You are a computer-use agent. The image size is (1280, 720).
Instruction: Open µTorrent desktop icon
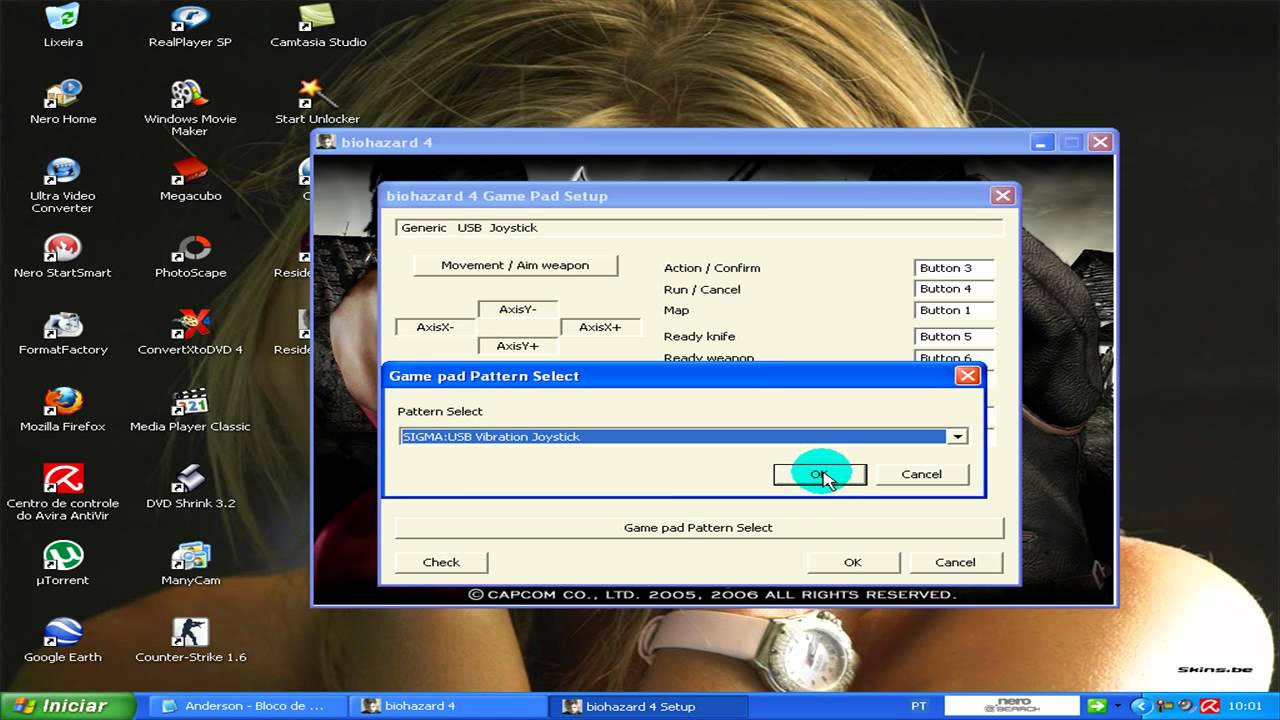pyautogui.click(x=63, y=565)
